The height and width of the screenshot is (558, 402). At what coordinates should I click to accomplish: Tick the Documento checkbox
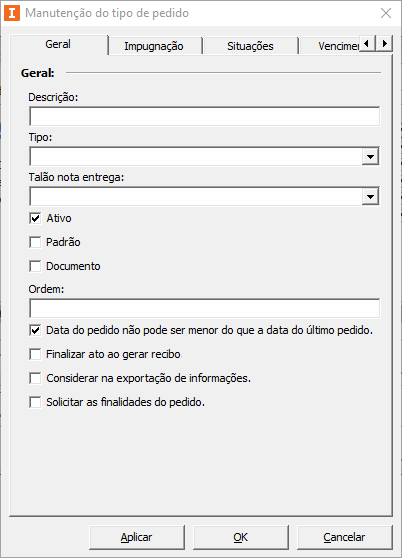click(x=35, y=266)
